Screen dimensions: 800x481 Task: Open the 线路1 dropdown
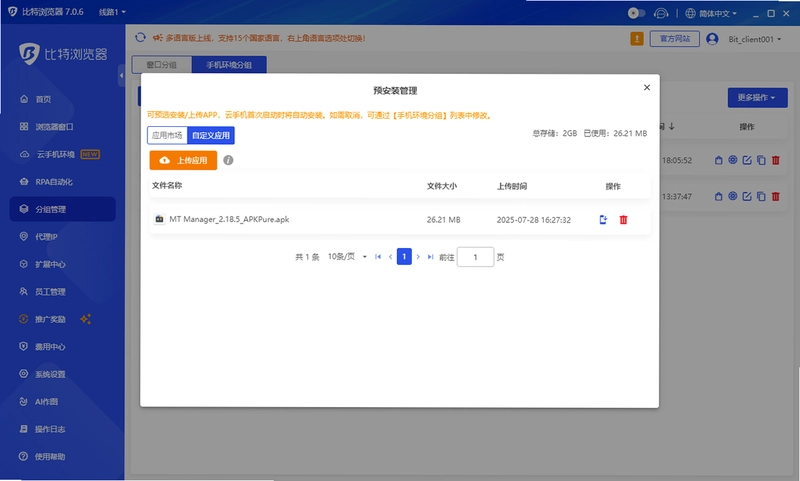point(112,12)
